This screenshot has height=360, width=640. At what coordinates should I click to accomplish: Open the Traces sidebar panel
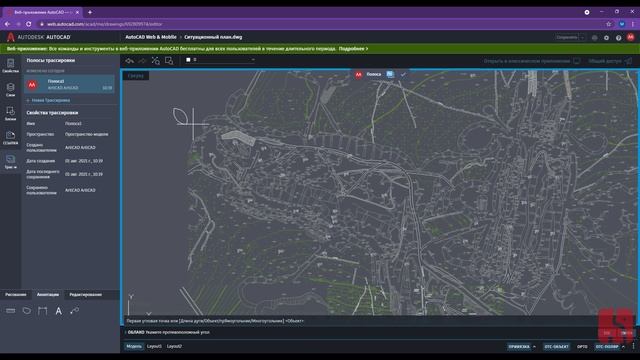pyautogui.click(x=11, y=162)
